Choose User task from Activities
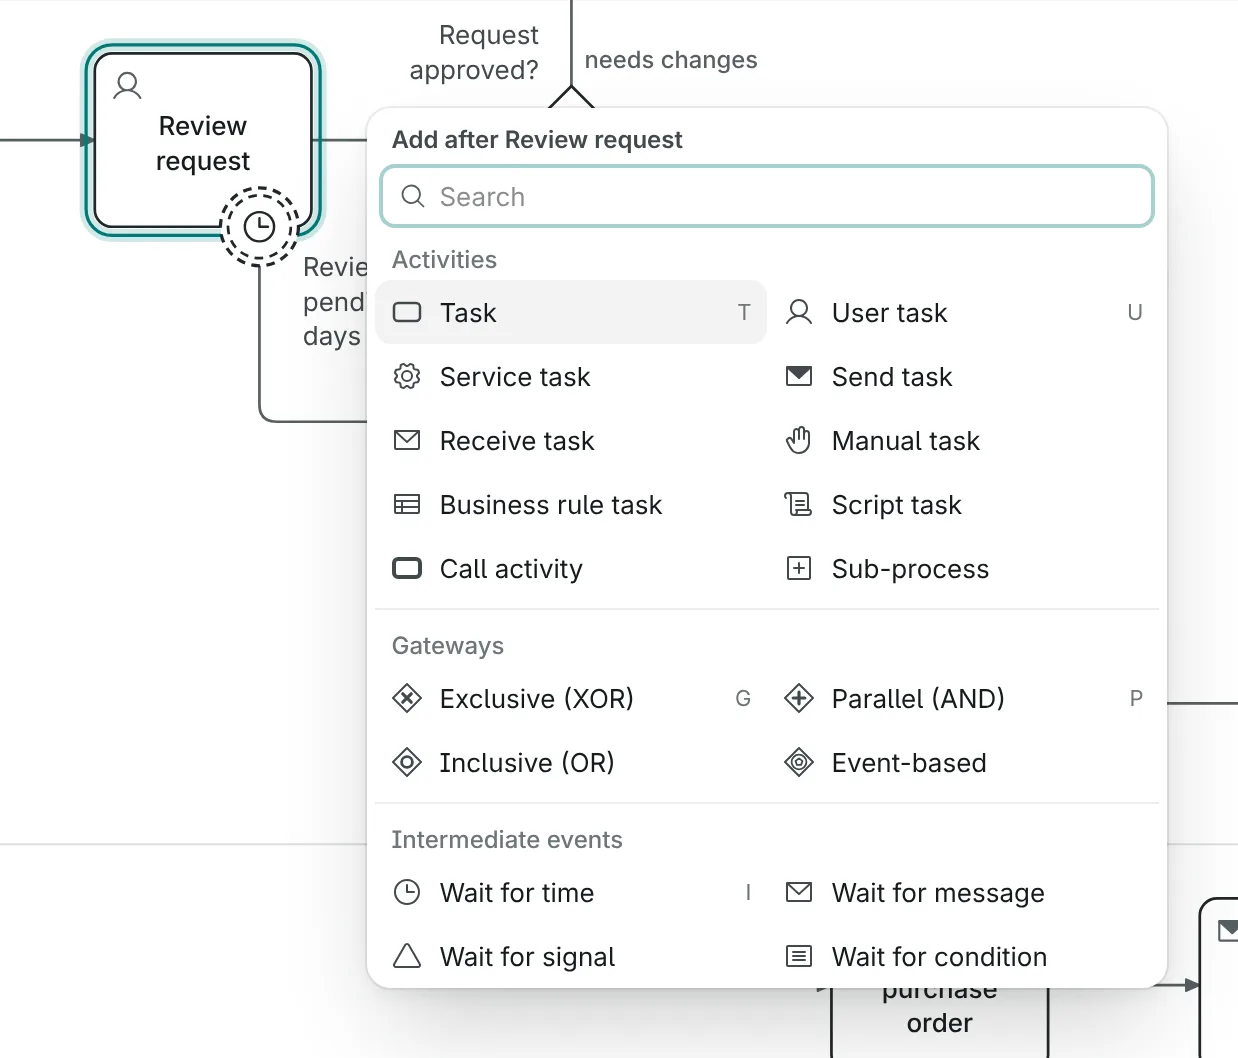Image resolution: width=1238 pixels, height=1058 pixels. click(x=963, y=312)
